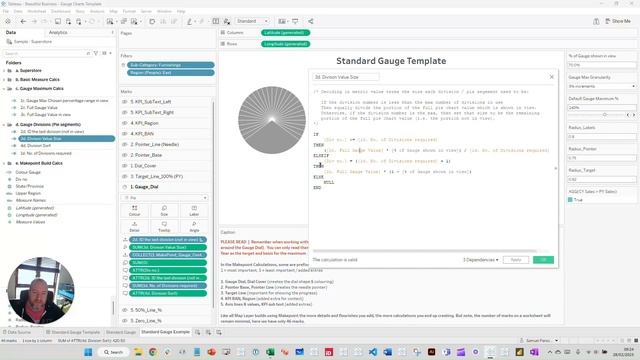Toggle visibility of 2.Pointer_Line (Needle) layer
This screenshot has height=360, width=640.
pyautogui.click(x=125, y=144)
